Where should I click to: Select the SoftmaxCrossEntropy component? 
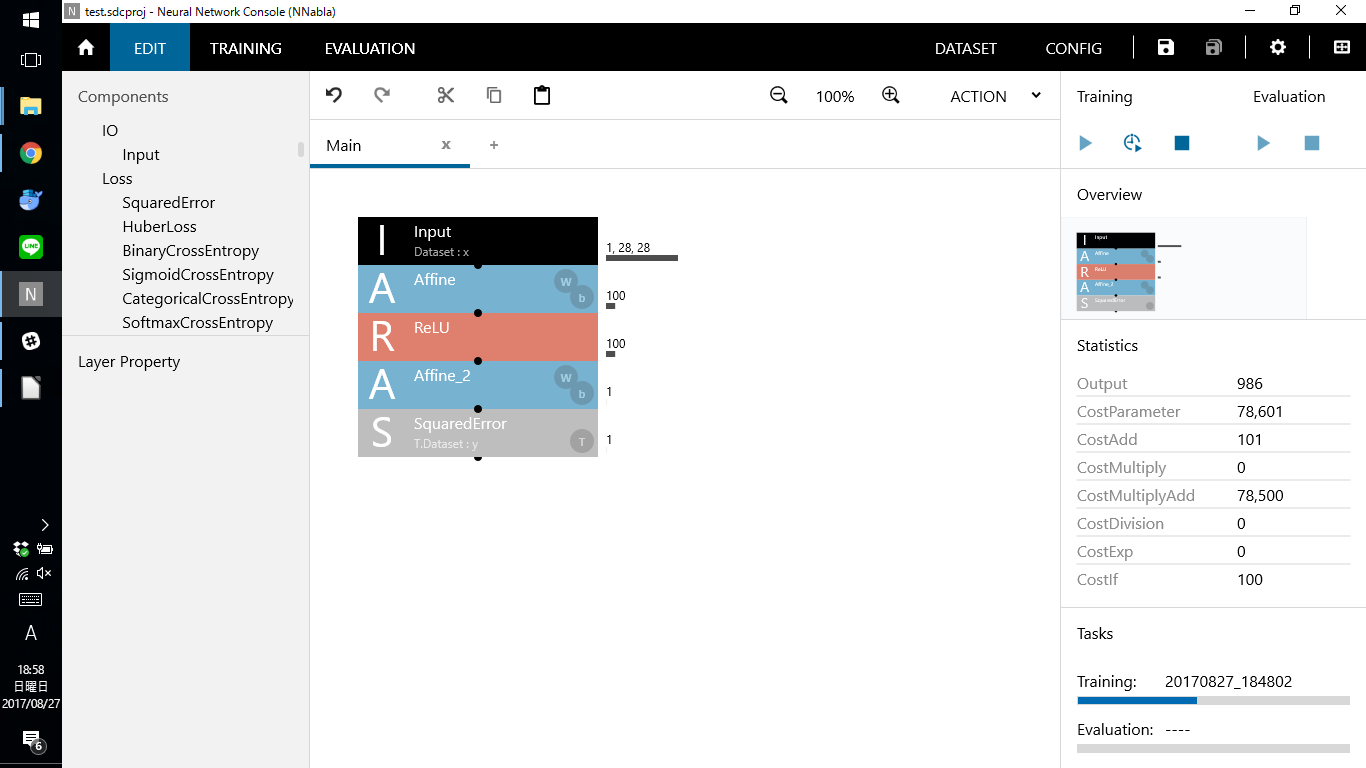click(198, 323)
